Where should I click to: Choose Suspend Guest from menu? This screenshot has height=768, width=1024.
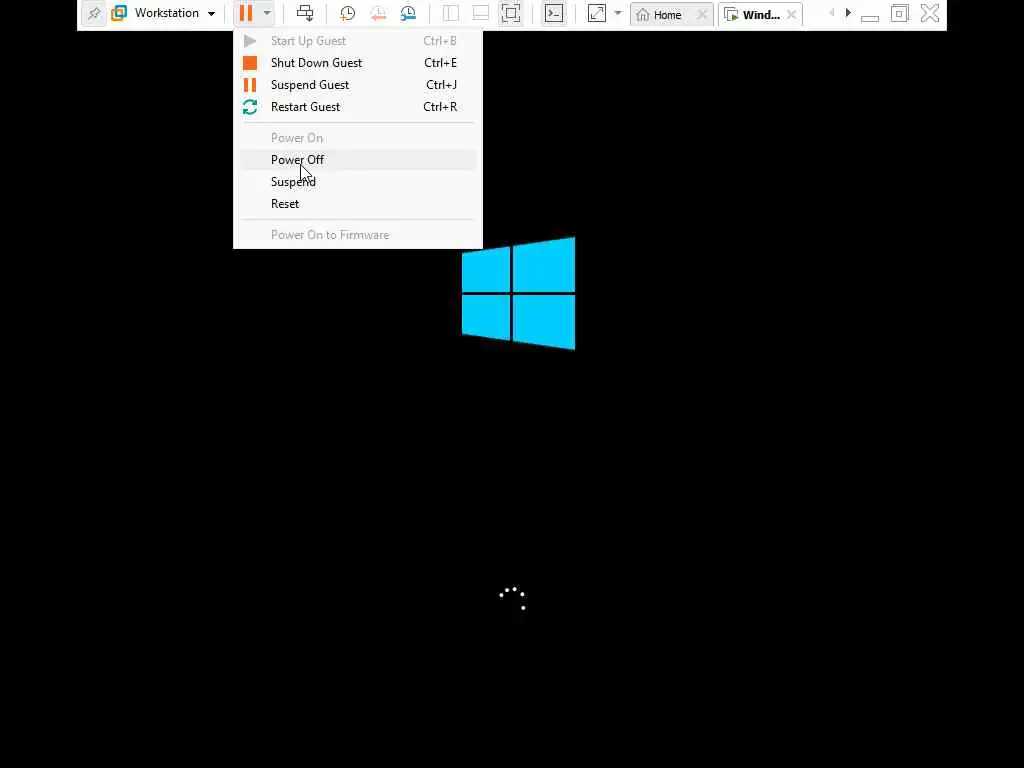pos(358,85)
